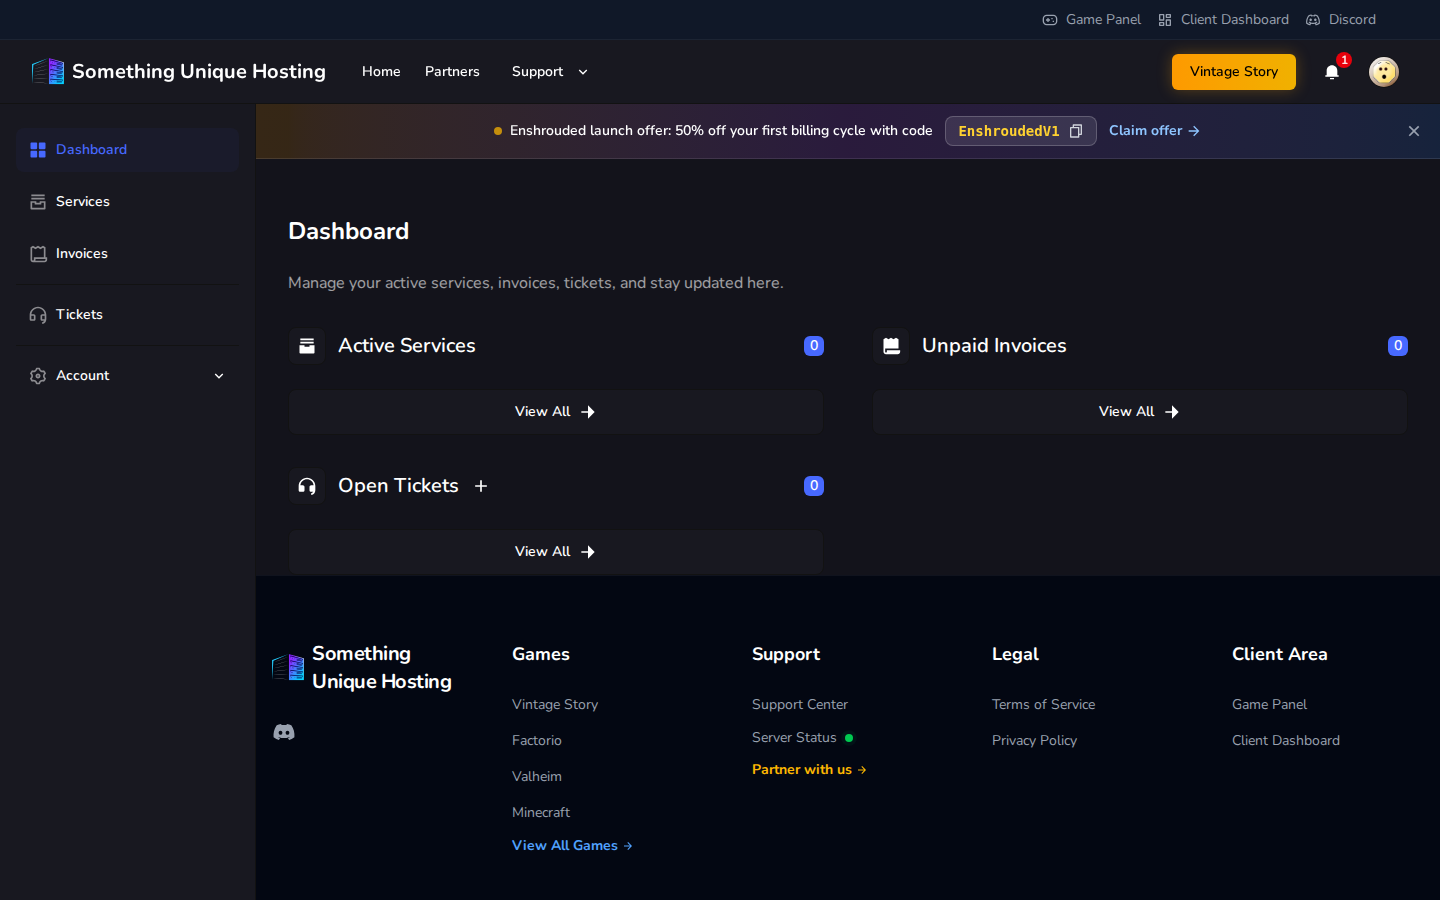Open Support Center footer link

click(x=800, y=705)
